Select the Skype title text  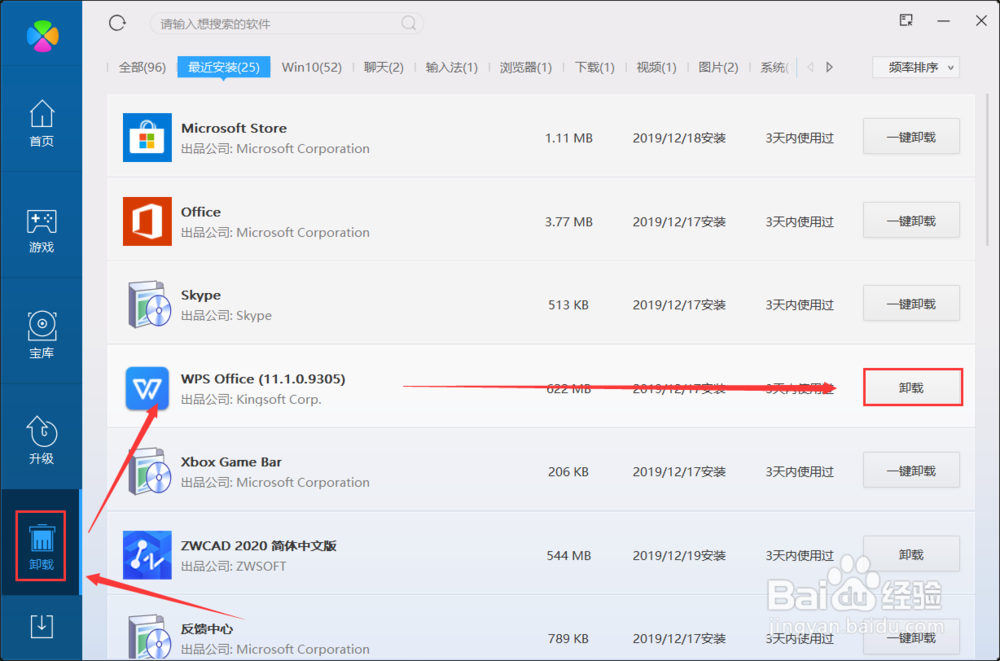pyautogui.click(x=201, y=295)
